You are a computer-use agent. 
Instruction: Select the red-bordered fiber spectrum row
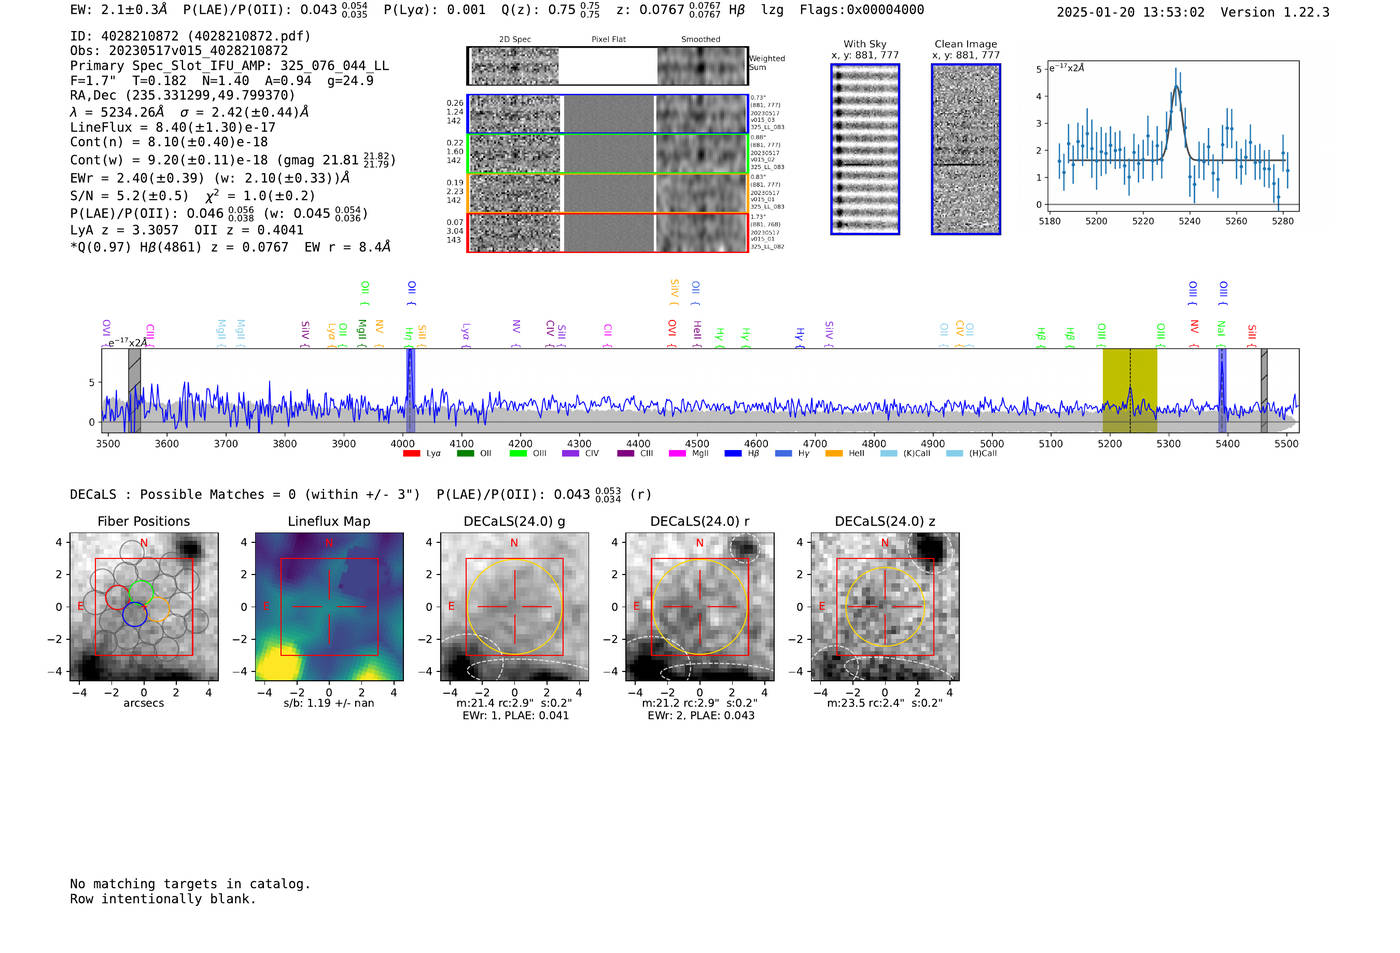click(607, 232)
